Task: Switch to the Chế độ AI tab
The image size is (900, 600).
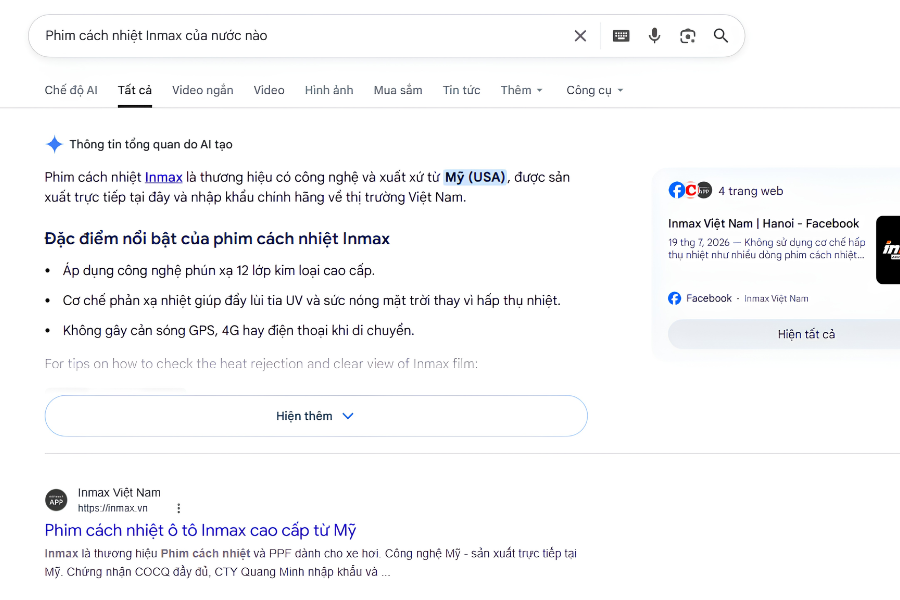Action: coord(71,90)
